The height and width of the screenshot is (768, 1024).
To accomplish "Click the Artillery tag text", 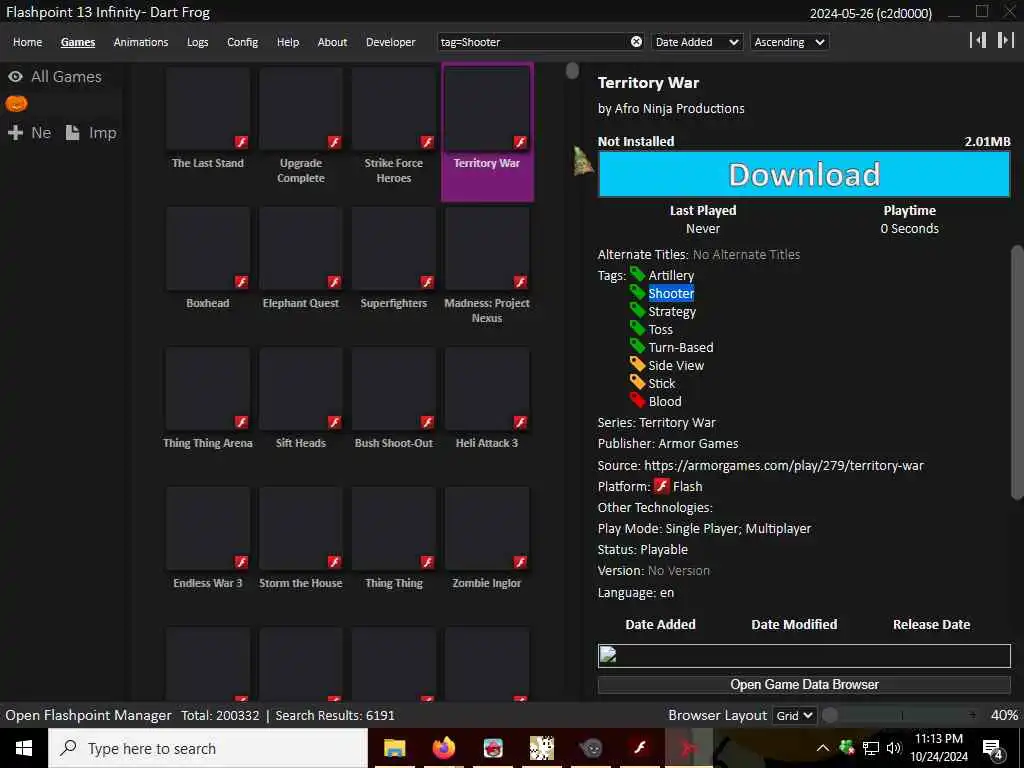I will (x=671, y=276).
